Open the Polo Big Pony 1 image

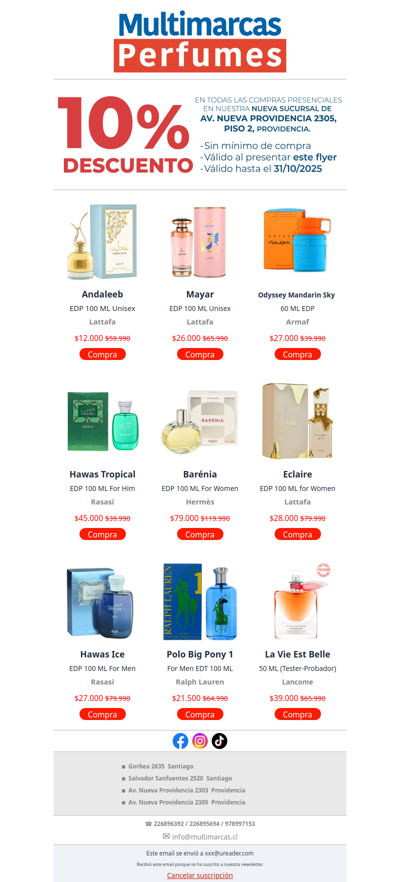[200, 602]
